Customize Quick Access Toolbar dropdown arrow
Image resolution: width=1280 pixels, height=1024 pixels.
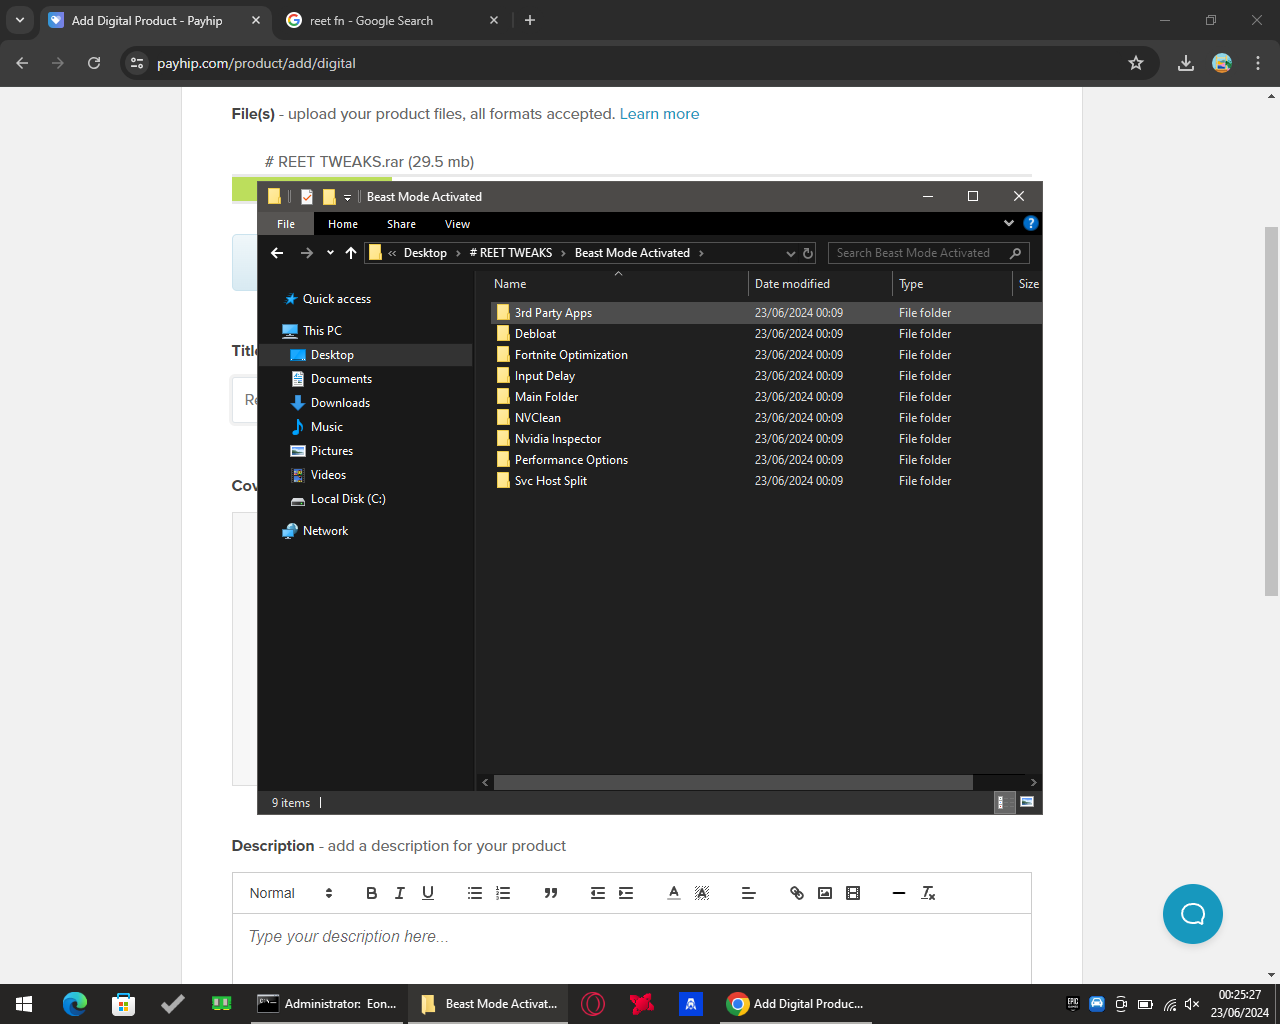pos(347,197)
